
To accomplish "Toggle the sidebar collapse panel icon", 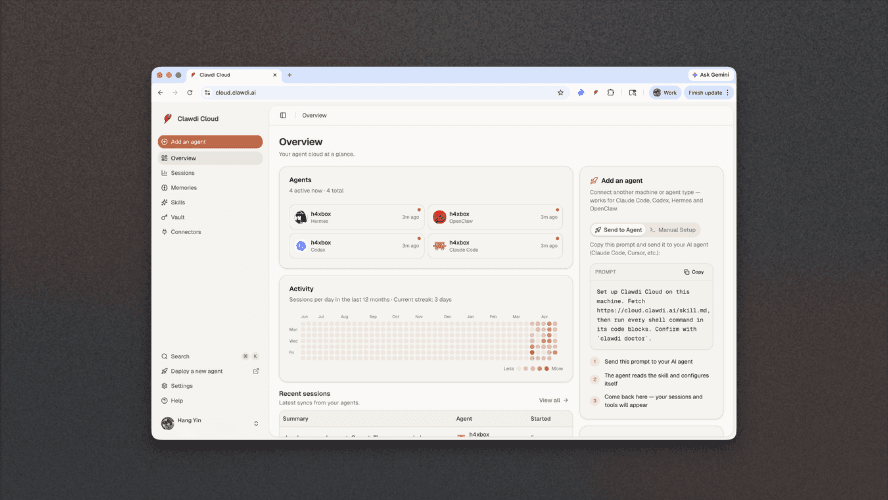I will tap(283, 115).
